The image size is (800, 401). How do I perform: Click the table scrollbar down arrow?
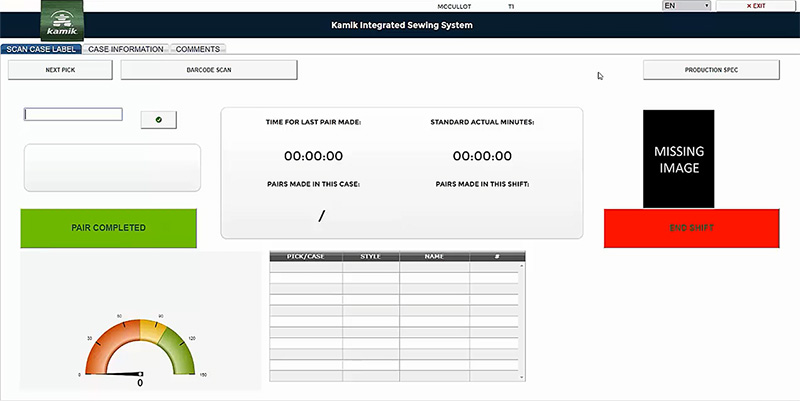pos(521,377)
